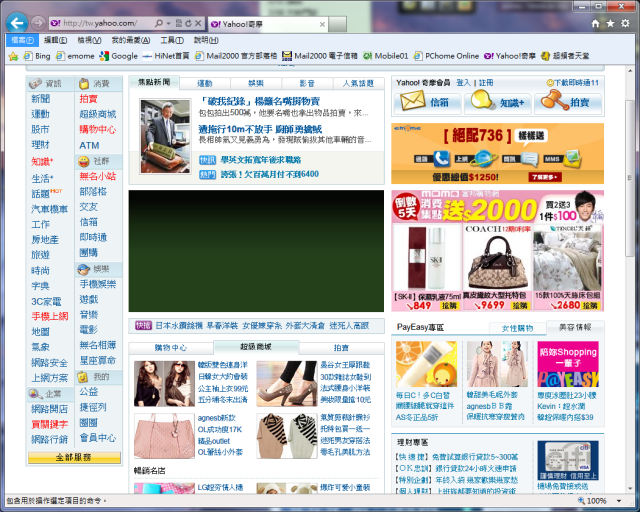Click the 全部服務 yellow button
The image size is (641, 512).
click(74, 457)
